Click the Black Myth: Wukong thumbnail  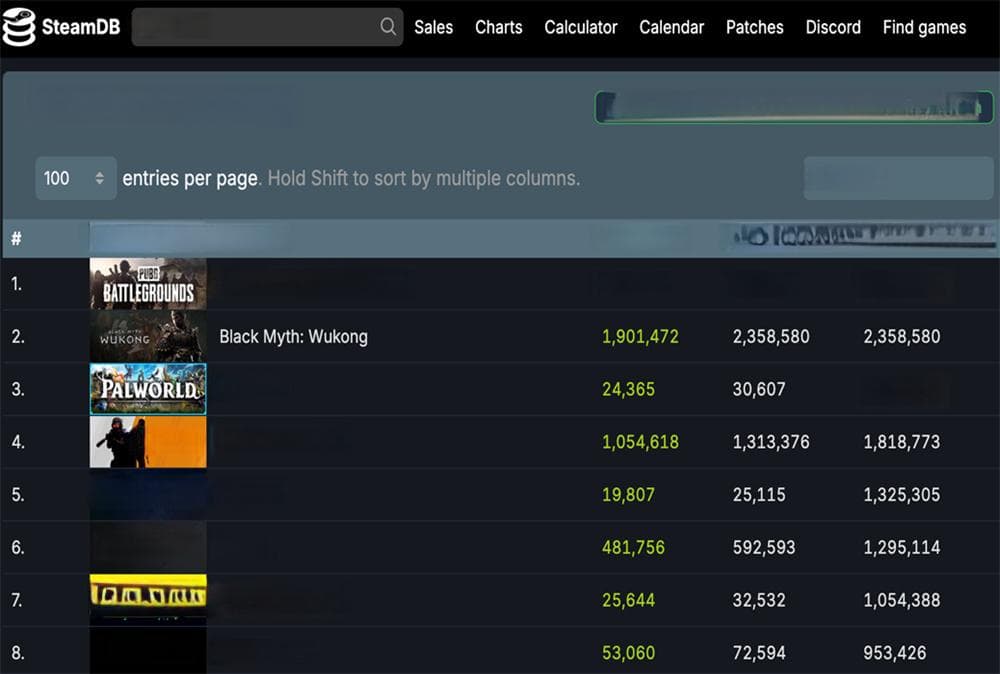tap(148, 337)
